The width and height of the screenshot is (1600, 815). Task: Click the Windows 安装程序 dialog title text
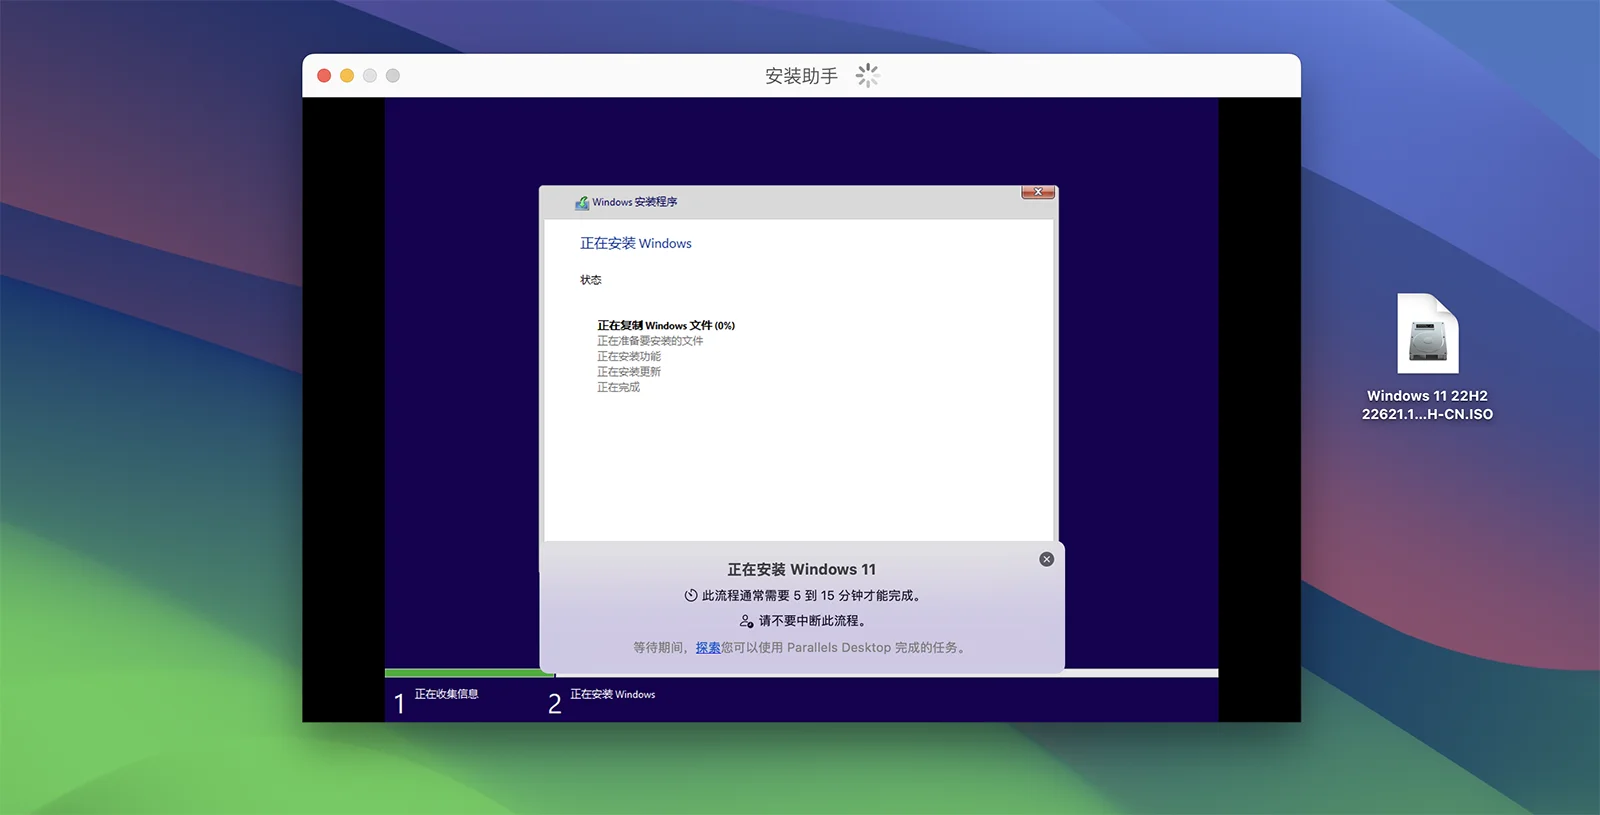click(635, 202)
